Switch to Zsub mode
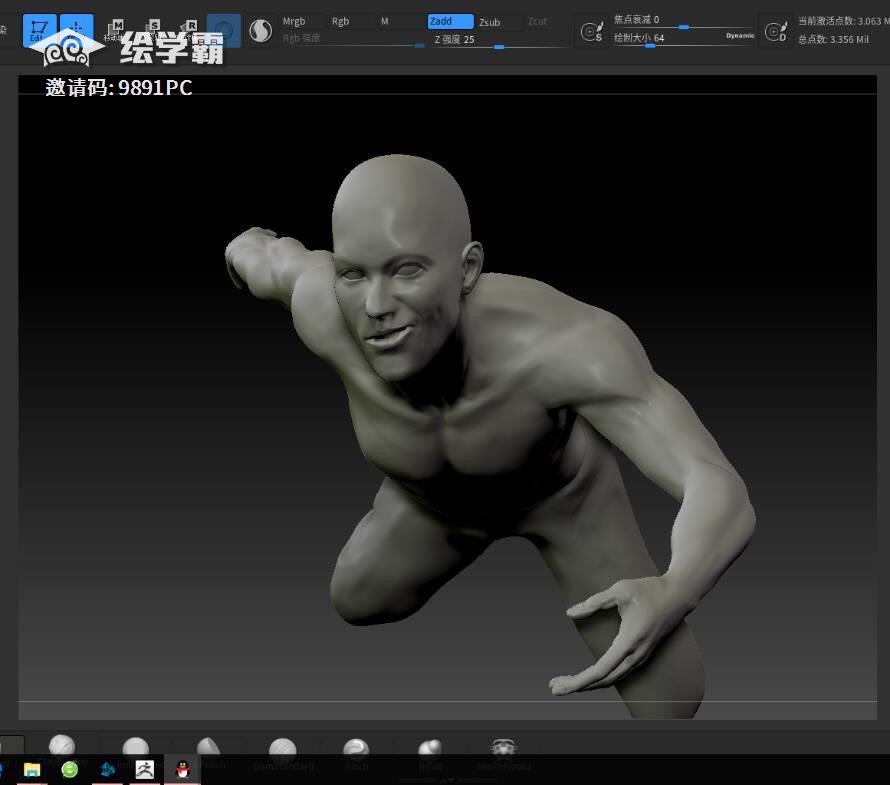 pyautogui.click(x=498, y=21)
